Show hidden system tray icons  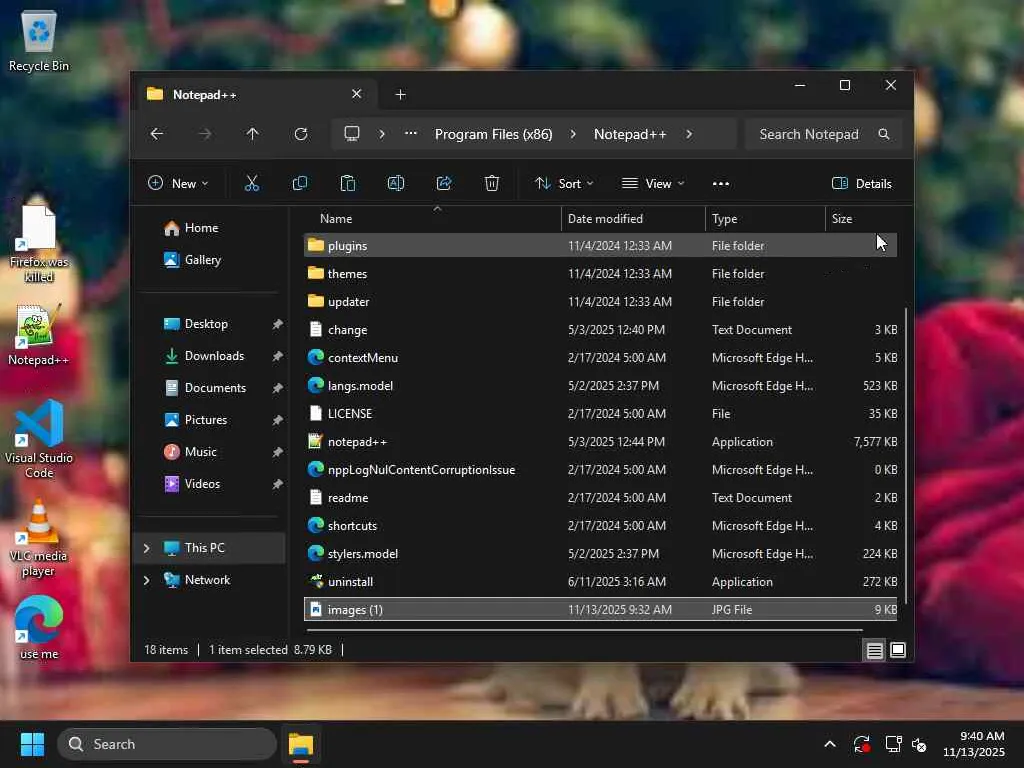(x=829, y=744)
